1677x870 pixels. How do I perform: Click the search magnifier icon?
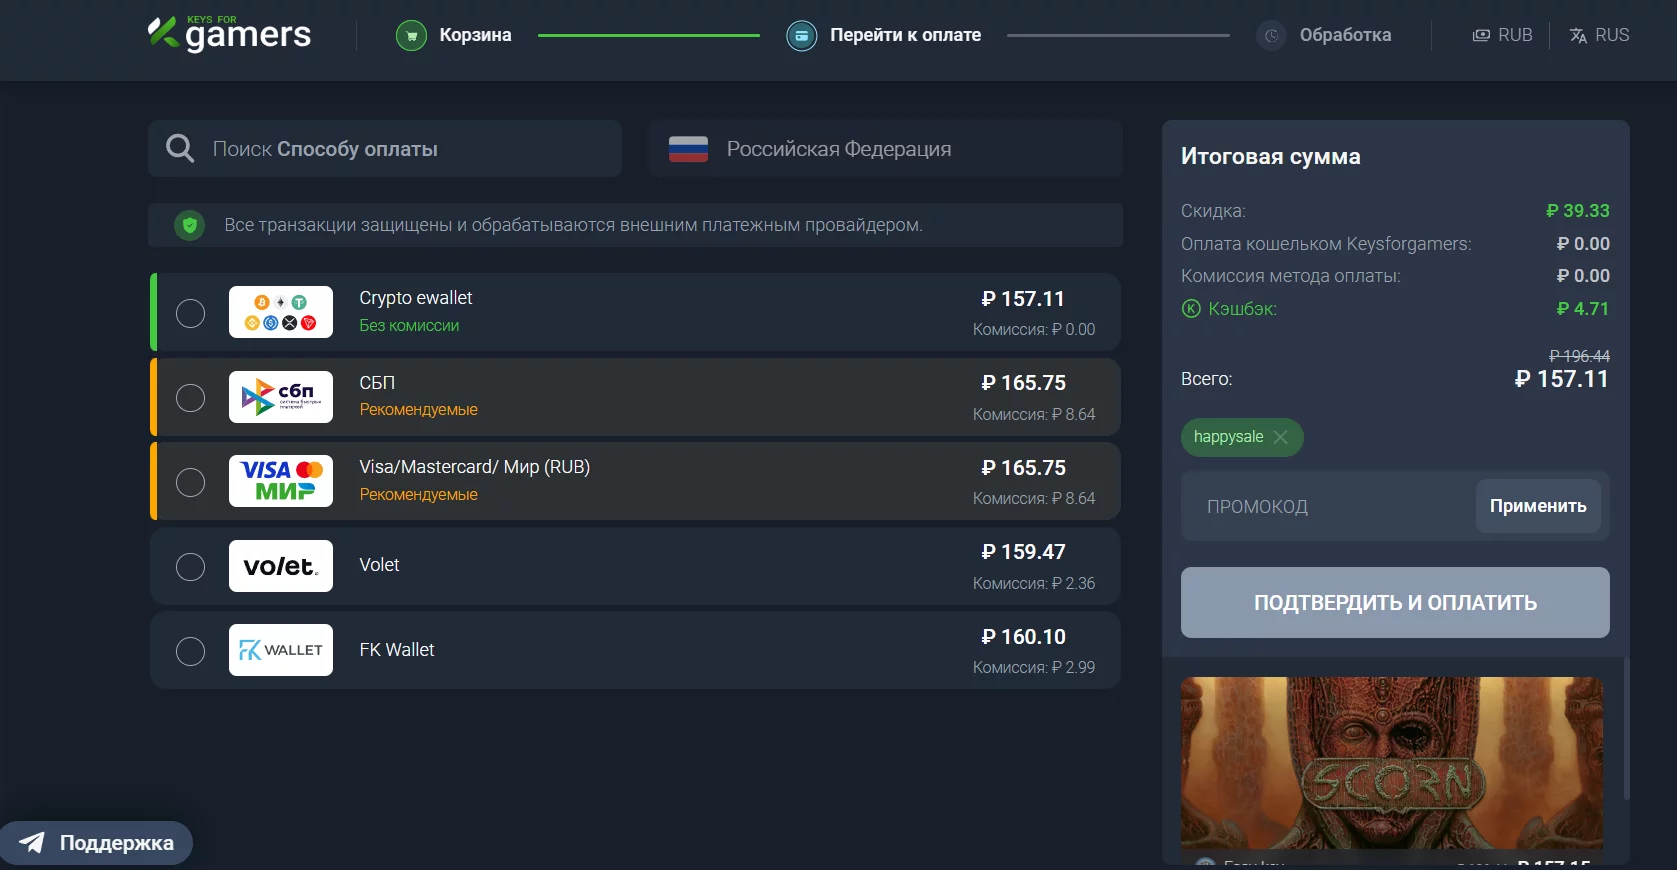180,149
